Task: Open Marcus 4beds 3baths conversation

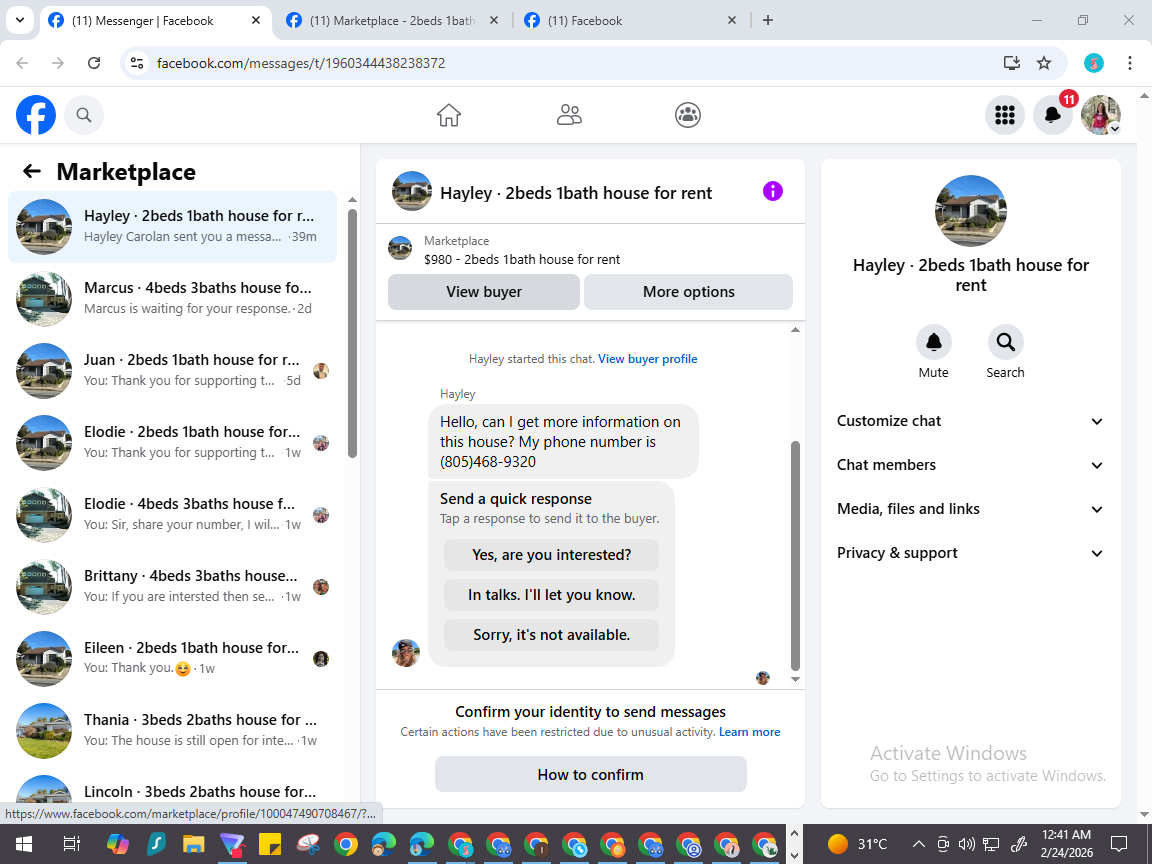Action: (x=173, y=298)
